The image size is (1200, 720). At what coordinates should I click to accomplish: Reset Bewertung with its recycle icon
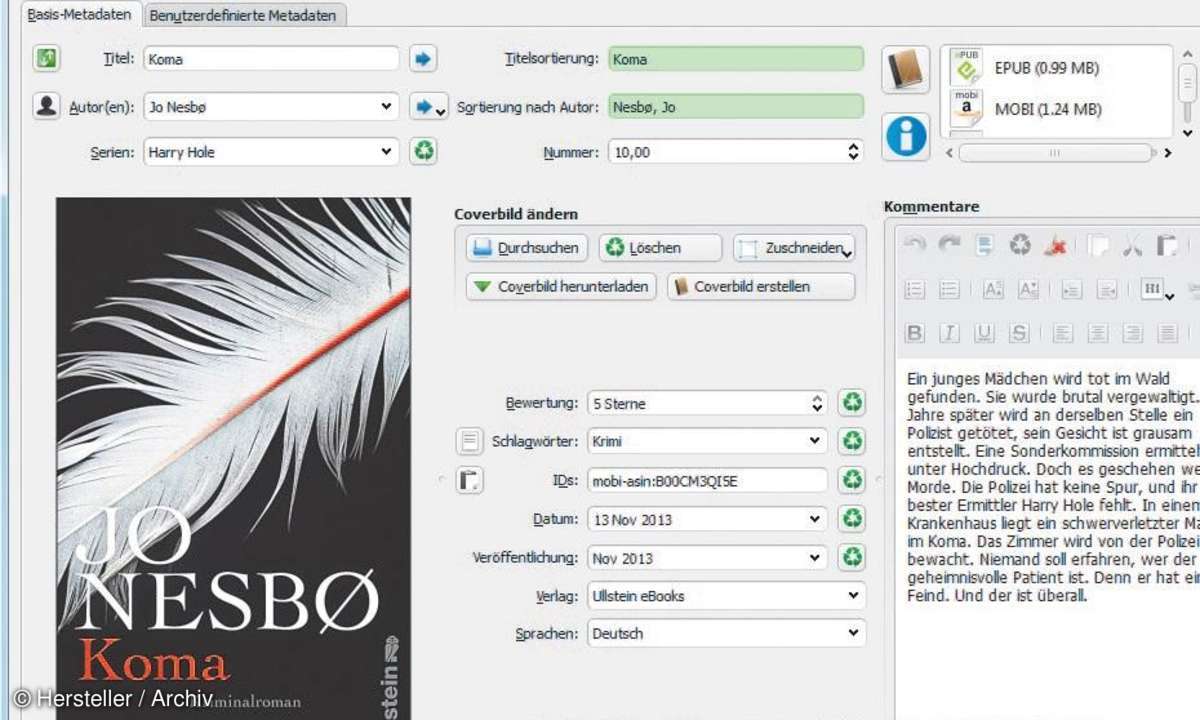852,403
